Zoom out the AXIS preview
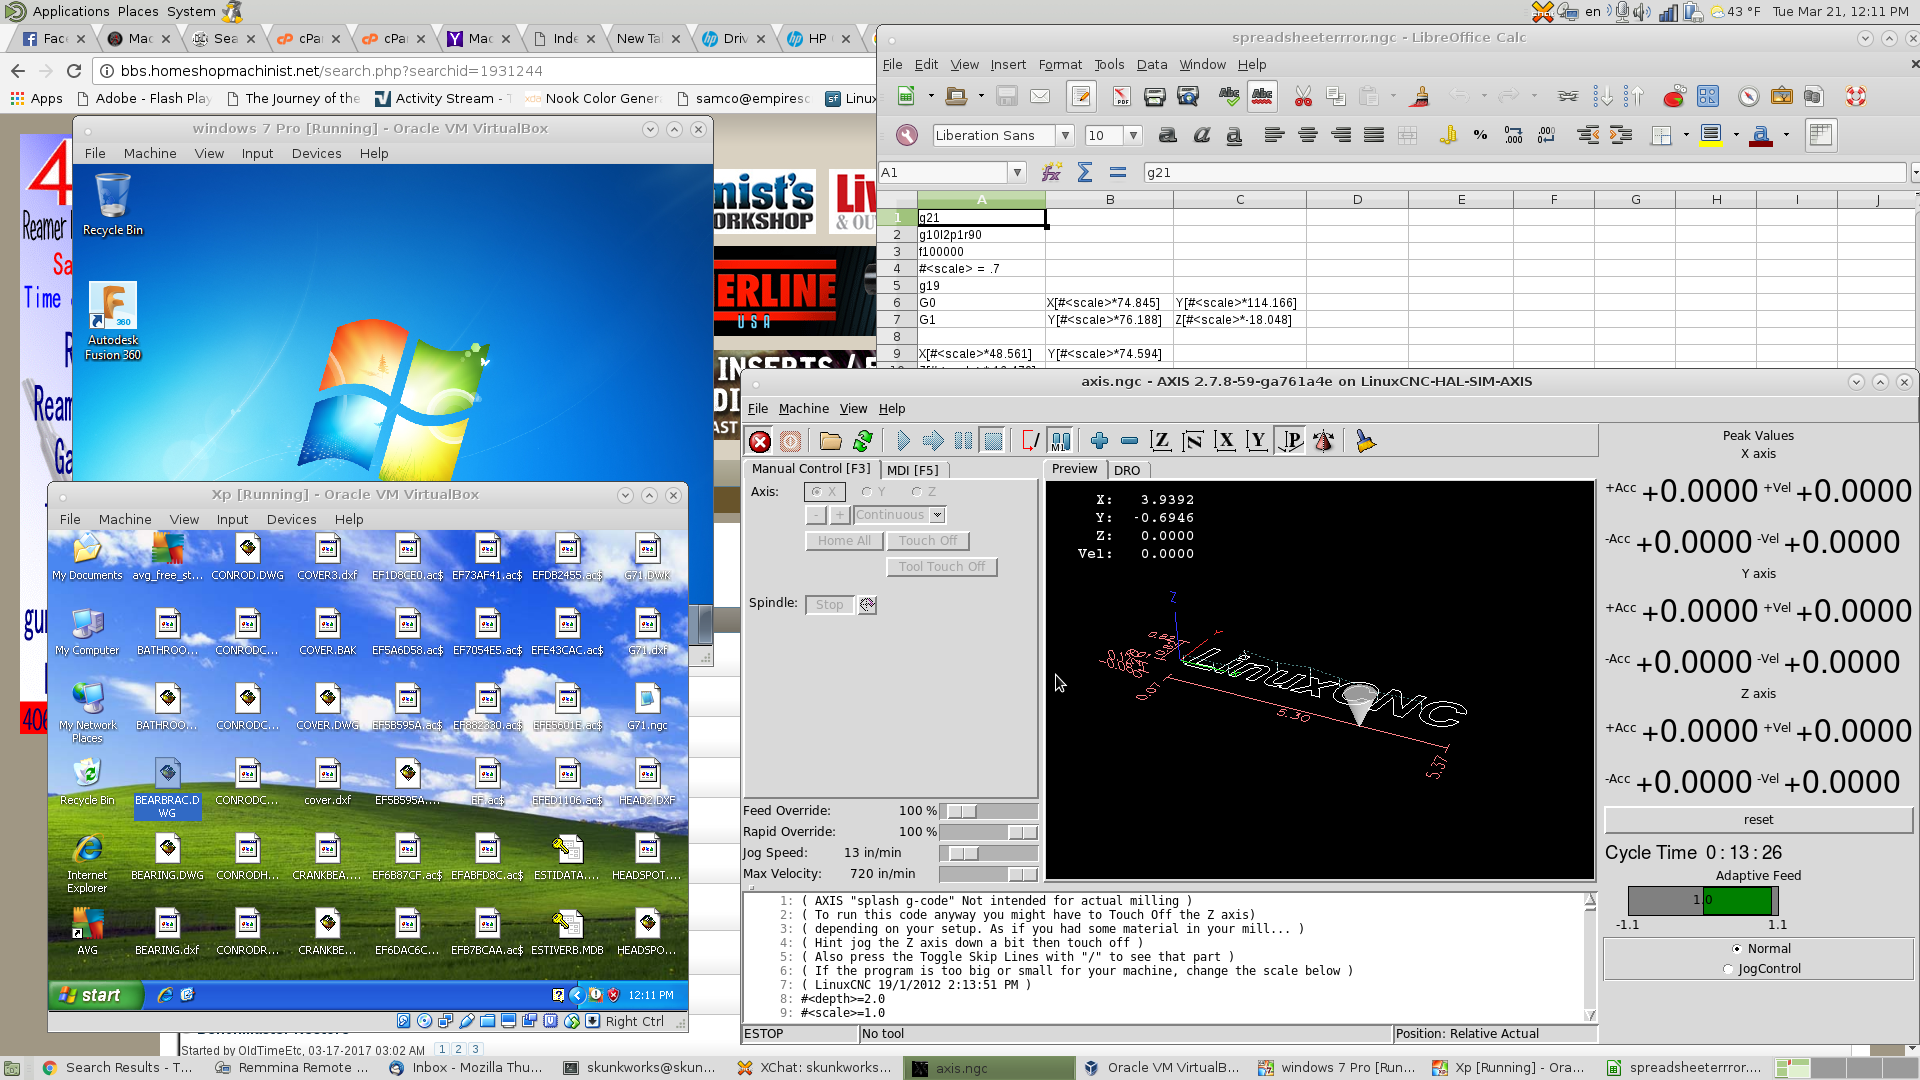The height and width of the screenshot is (1080, 1920). click(x=1129, y=441)
